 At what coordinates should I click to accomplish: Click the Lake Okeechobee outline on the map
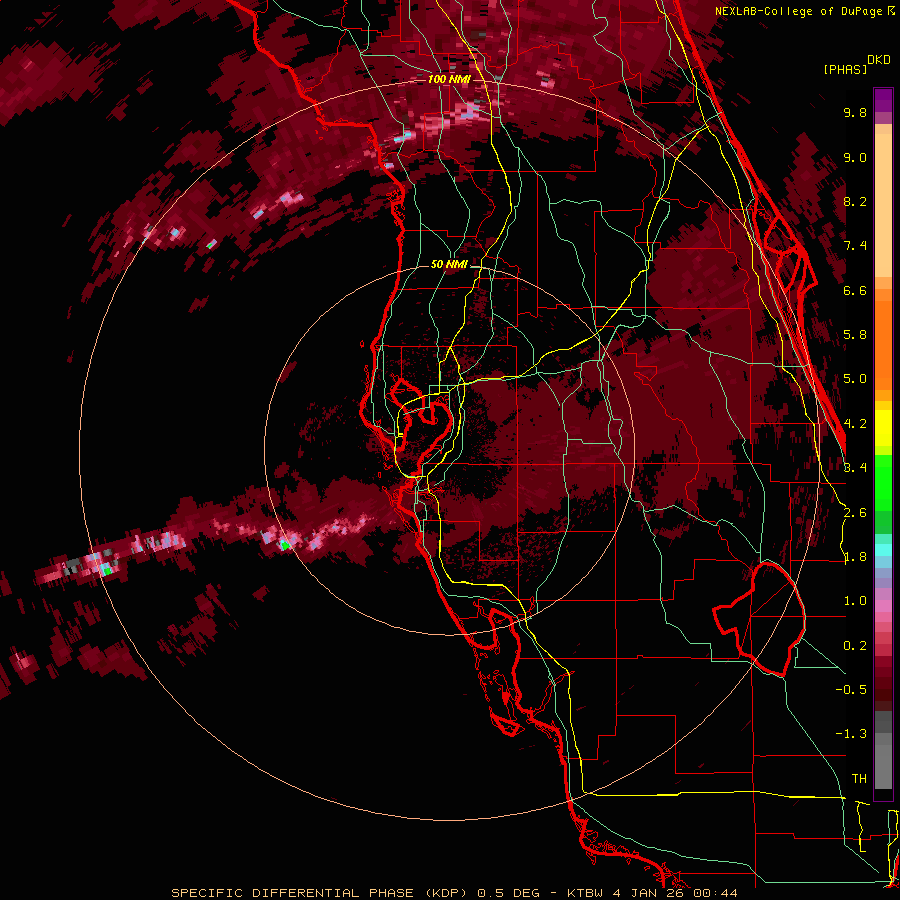click(x=759, y=618)
